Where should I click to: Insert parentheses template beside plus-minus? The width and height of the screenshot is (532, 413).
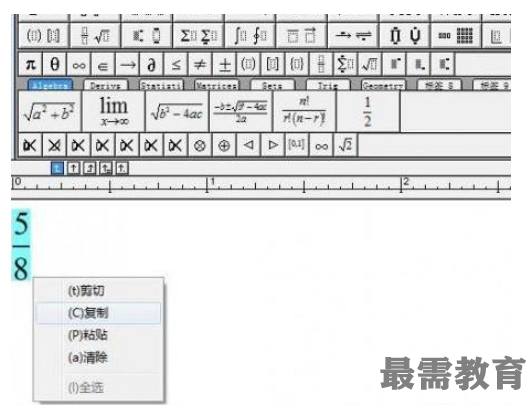tap(248, 64)
